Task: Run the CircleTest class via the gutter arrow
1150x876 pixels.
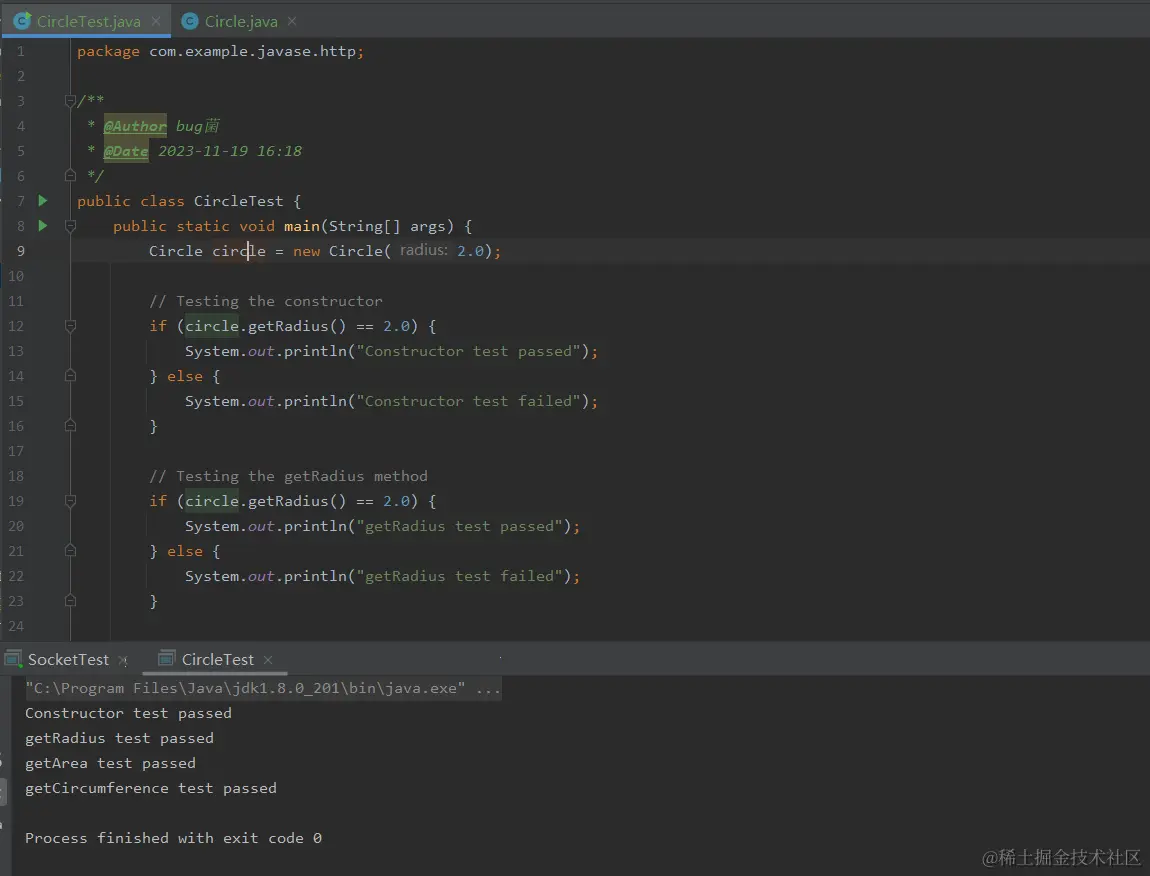Action: [x=43, y=200]
